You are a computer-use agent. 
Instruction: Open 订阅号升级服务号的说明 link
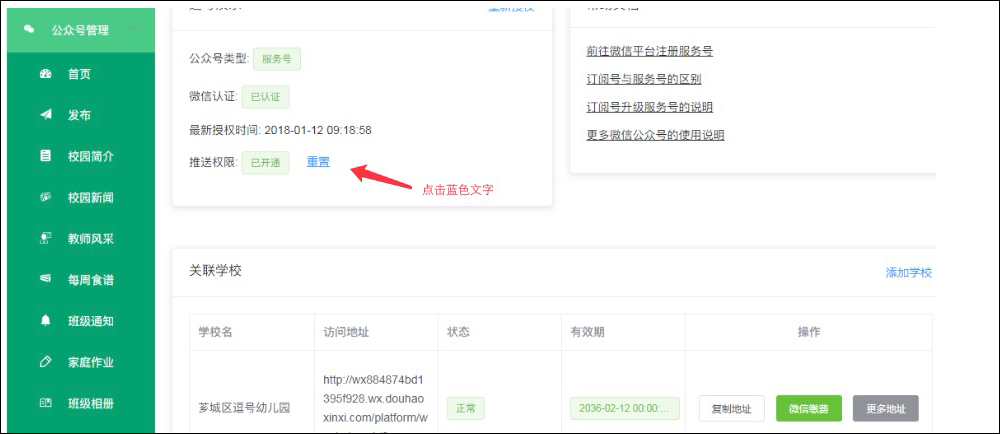tap(649, 107)
